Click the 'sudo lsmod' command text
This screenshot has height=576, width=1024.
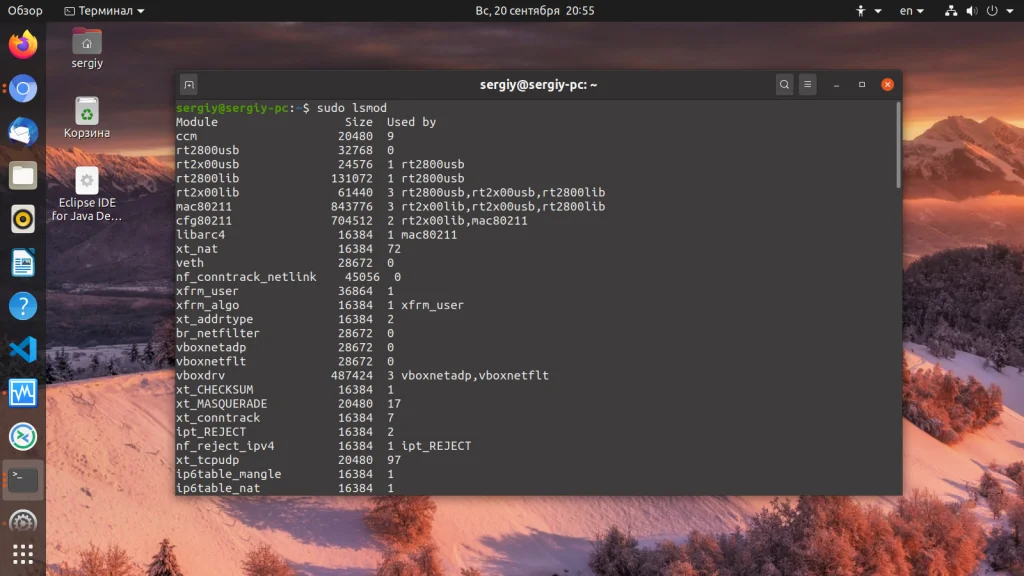[352, 108]
